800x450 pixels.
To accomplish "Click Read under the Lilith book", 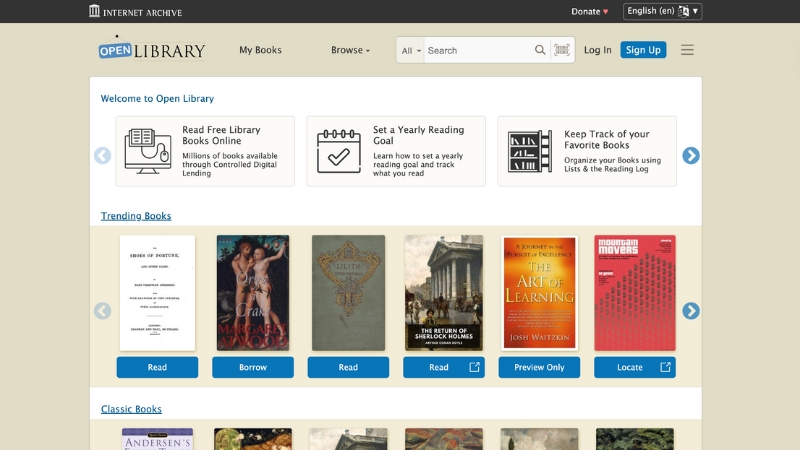I will 348,367.
